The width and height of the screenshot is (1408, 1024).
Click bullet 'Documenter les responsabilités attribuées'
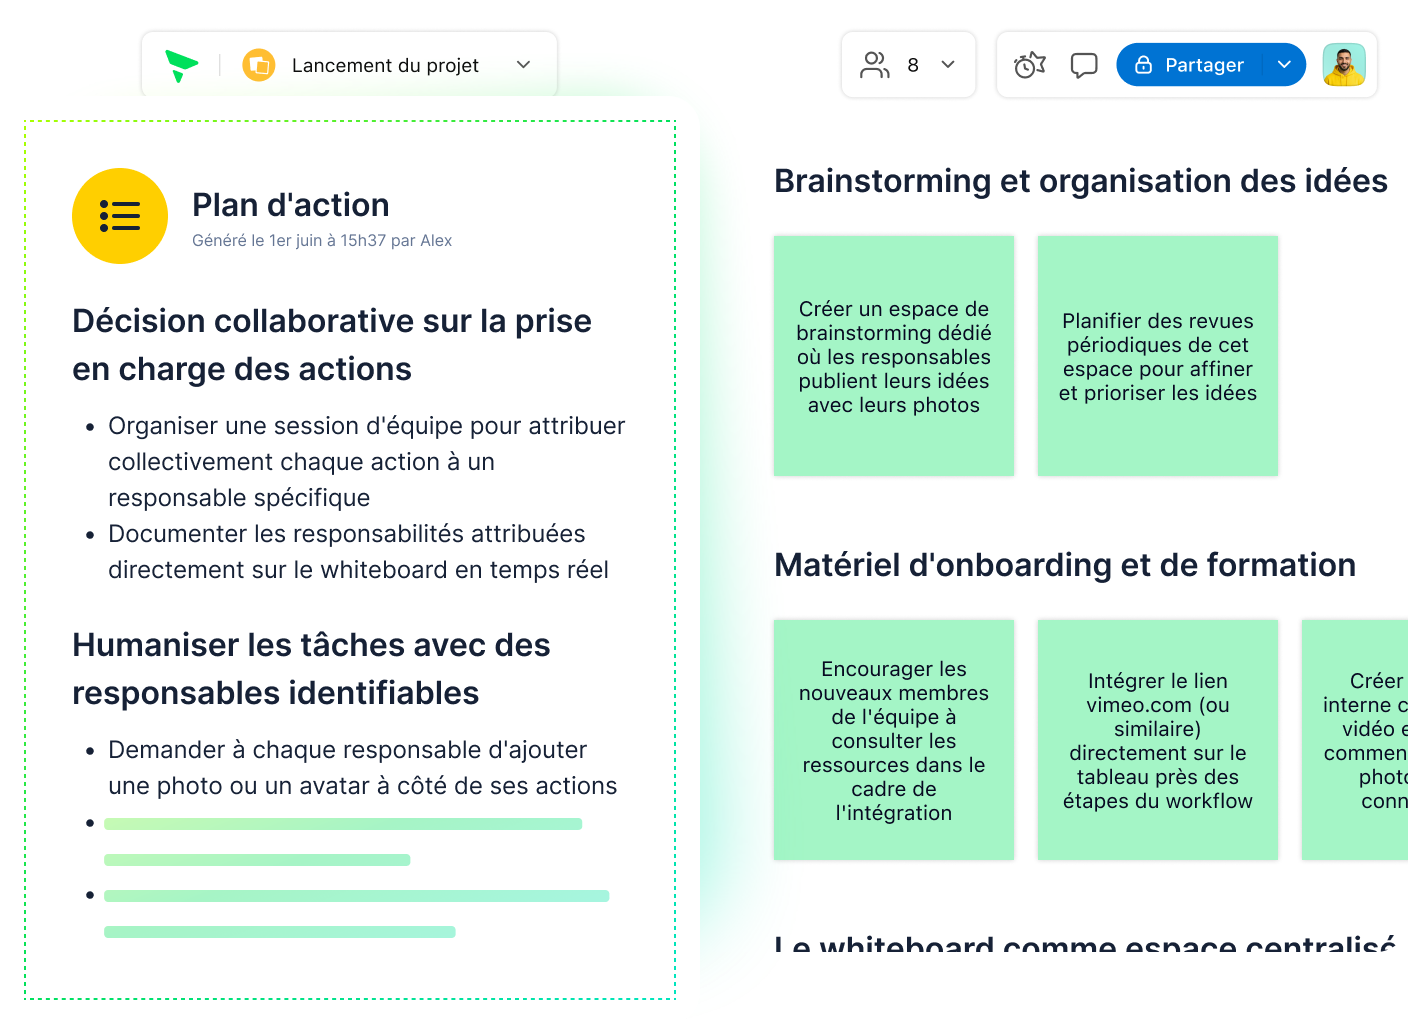(x=358, y=552)
